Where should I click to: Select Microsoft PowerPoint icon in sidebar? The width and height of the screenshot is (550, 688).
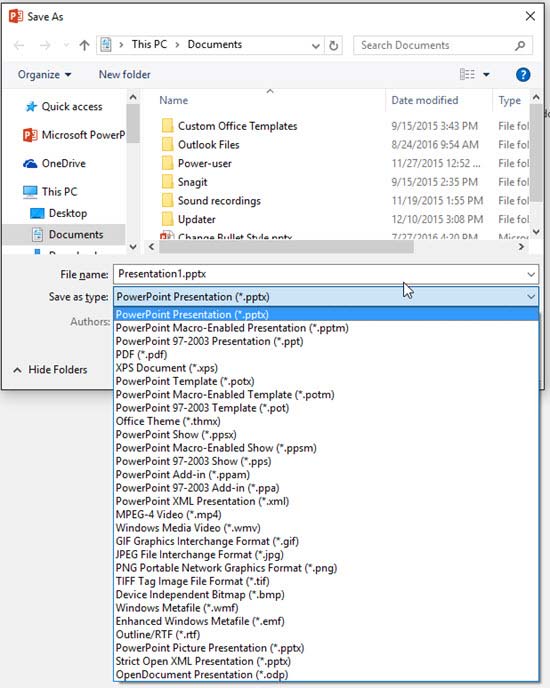pos(30,135)
